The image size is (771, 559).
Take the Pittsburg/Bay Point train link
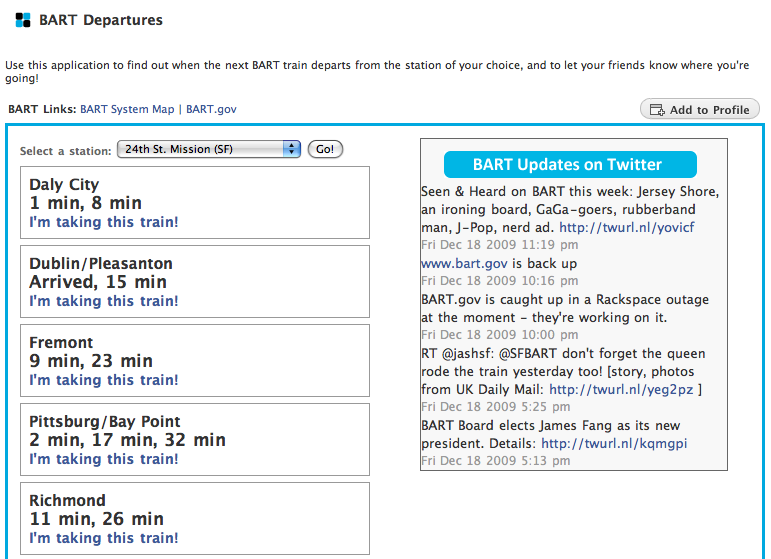[104, 459]
